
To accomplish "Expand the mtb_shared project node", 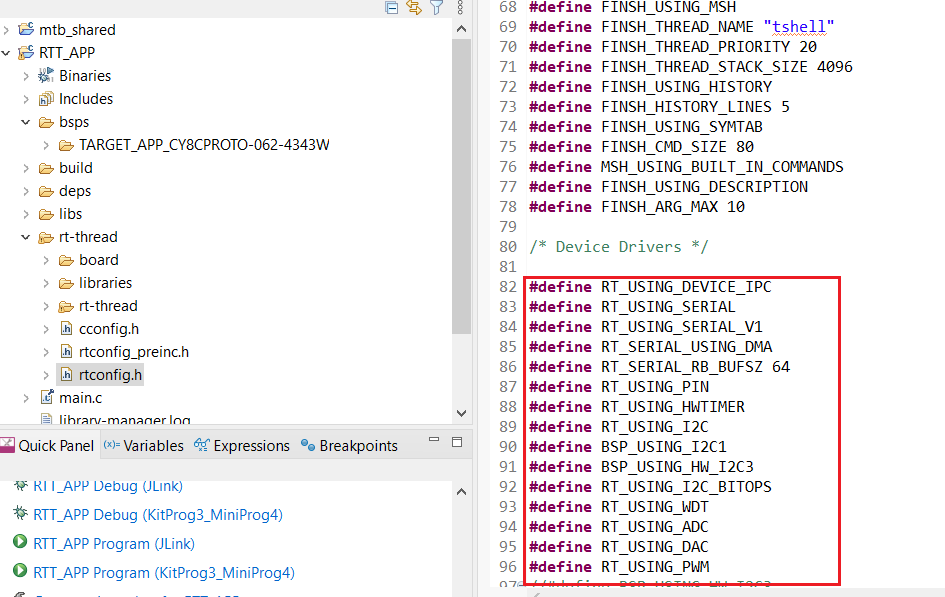I will [x=8, y=29].
